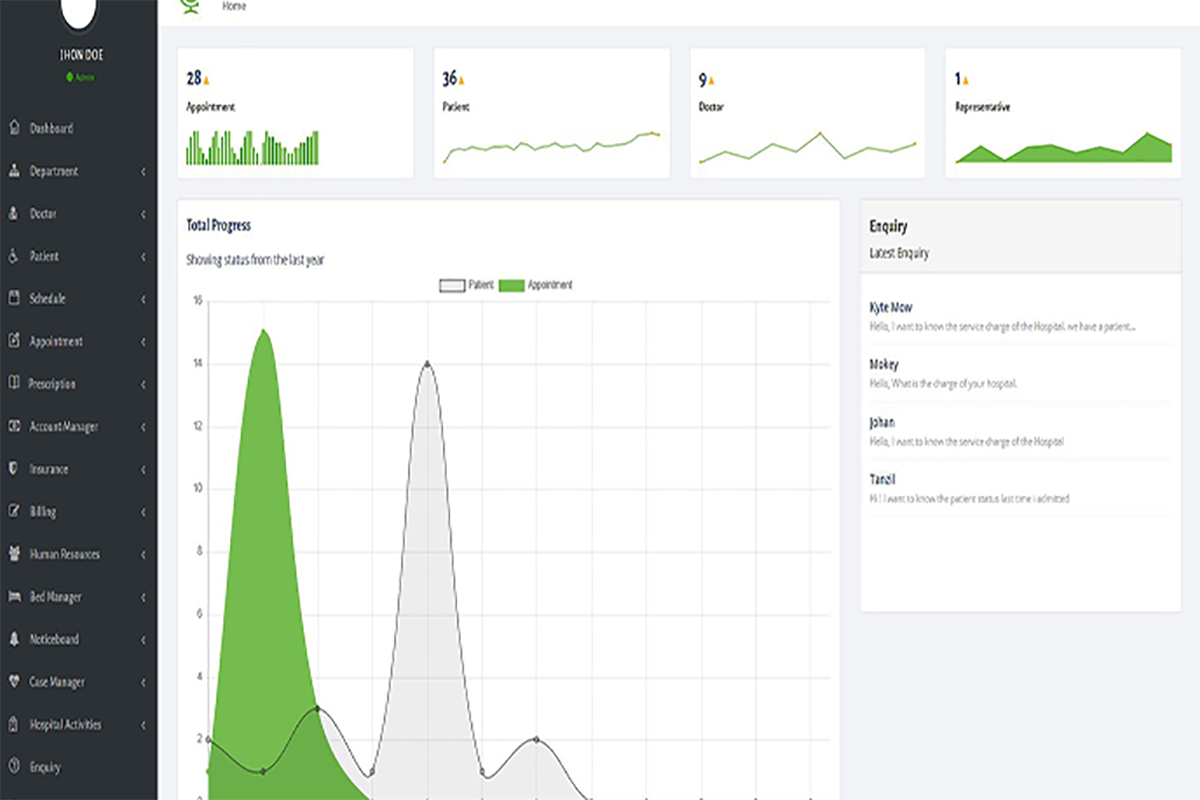Viewport: 1200px width, 800px height.
Task: Expand the Human Resources submenu chevron
Action: [x=144, y=555]
